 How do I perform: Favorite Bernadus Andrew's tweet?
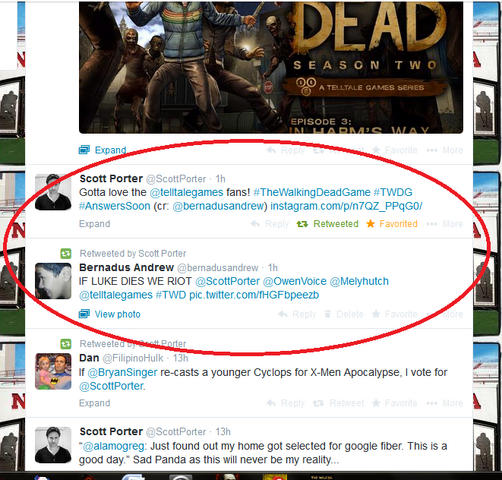[395, 314]
